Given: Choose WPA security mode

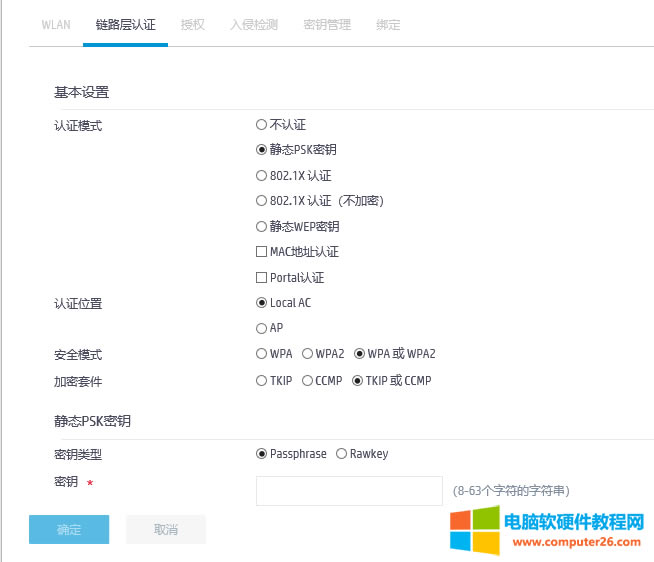Looking at the screenshot, I should point(262,354).
